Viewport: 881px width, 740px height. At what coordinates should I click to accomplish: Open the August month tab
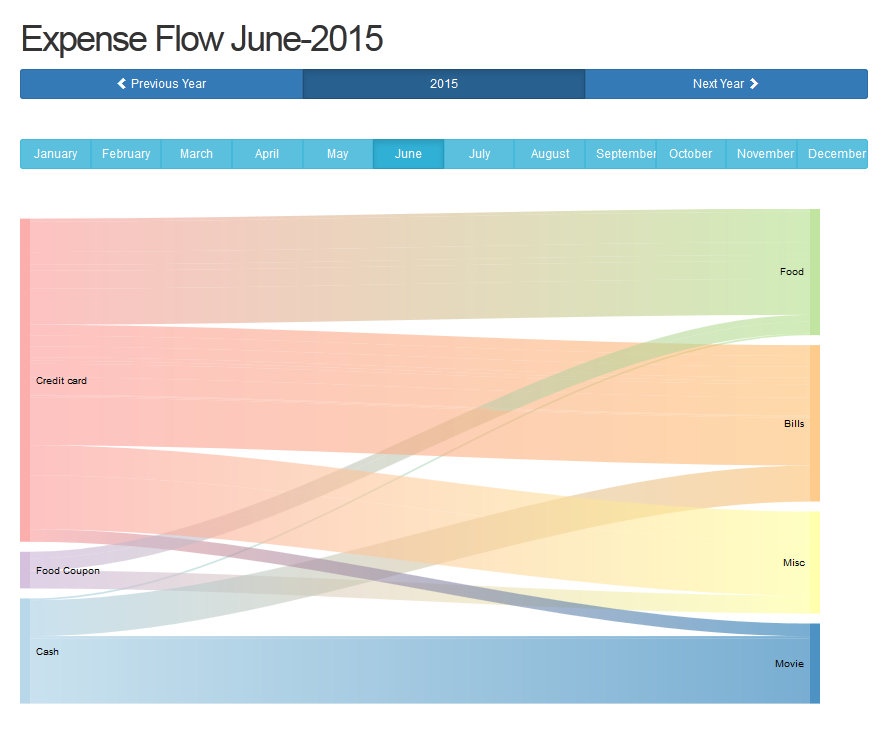(550, 154)
